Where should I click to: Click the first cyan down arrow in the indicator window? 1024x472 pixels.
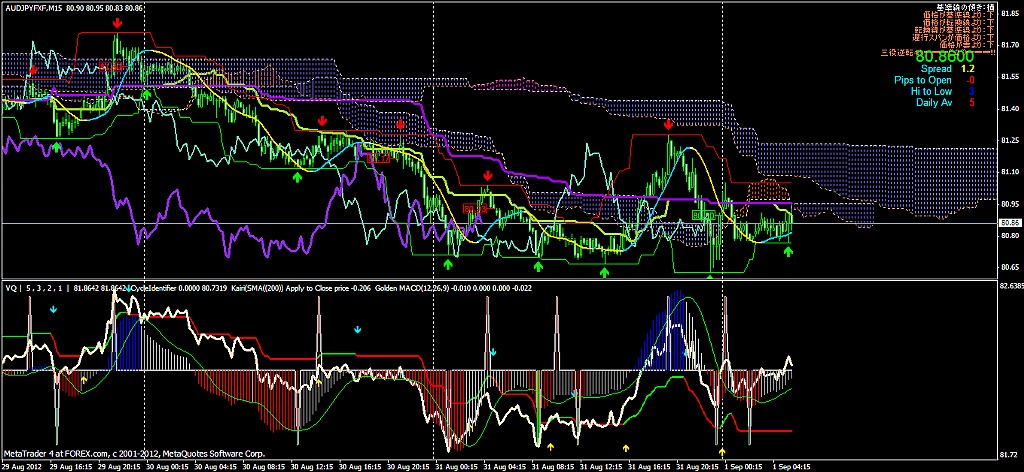(54, 310)
